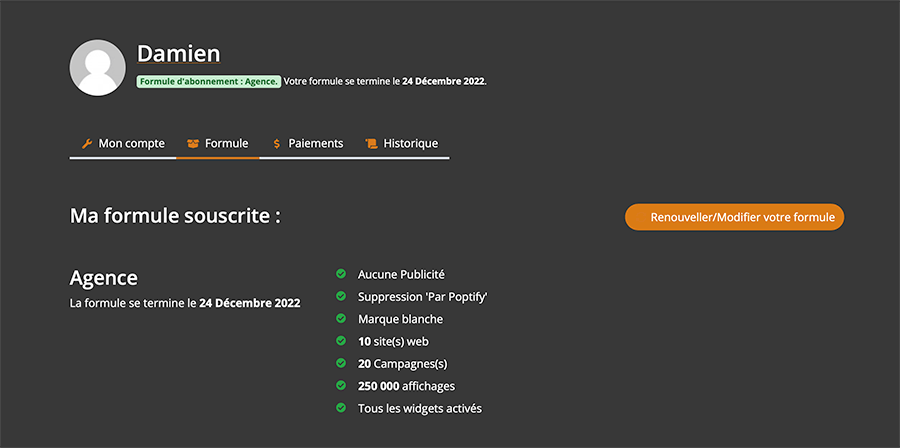Click the wrench icon beside Mon compte
The height and width of the screenshot is (448, 900).
click(x=87, y=143)
